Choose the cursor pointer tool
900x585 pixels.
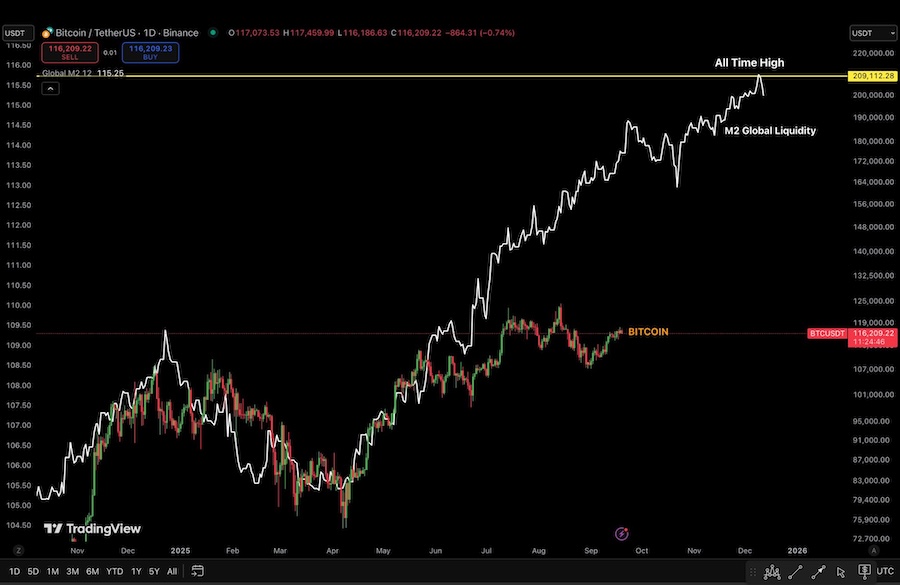841,572
